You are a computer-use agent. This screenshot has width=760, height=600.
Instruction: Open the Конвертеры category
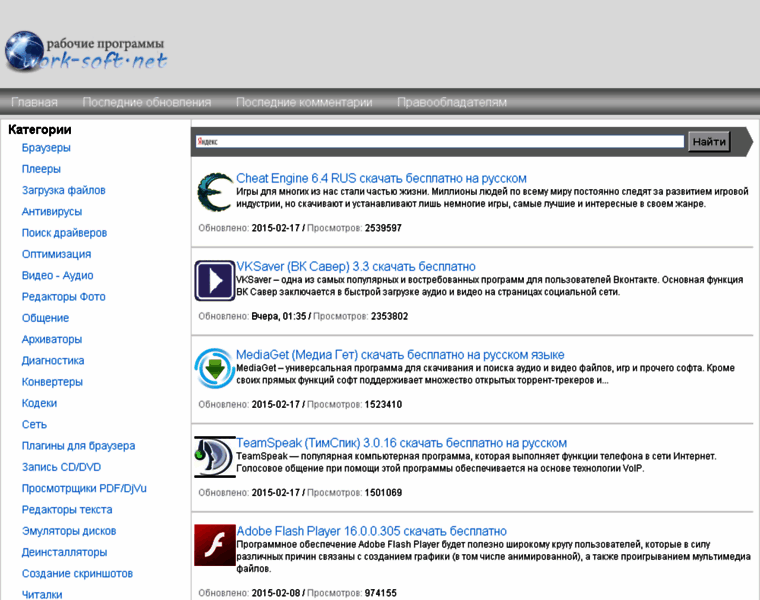[52, 382]
